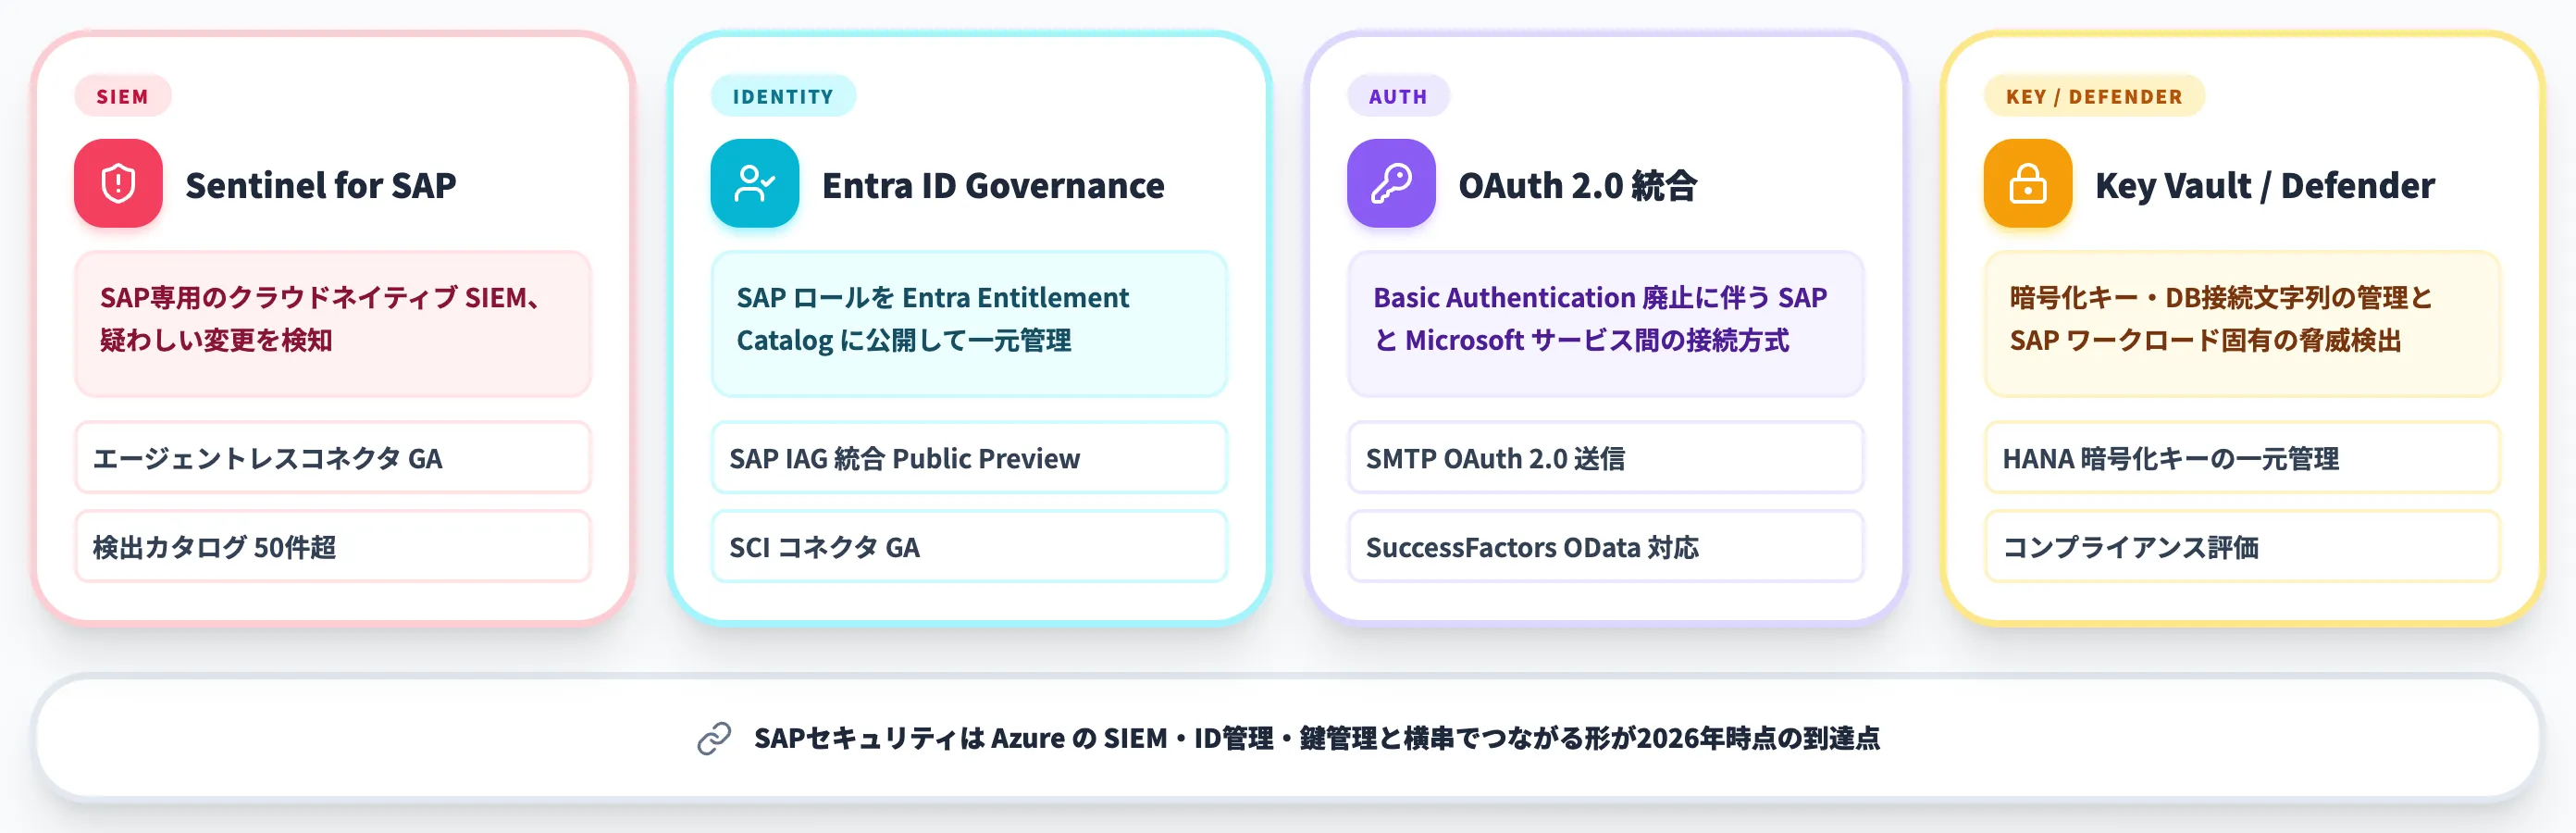The width and height of the screenshot is (2576, 833).
Task: Select the AUTH category badge
Action: click(x=1398, y=96)
